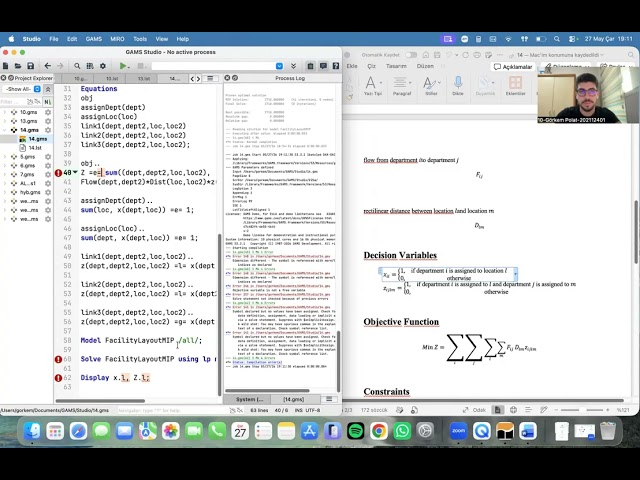Screen dimensions: 640x480
Task: Open Spotify from the Dock
Action: pos(356,431)
